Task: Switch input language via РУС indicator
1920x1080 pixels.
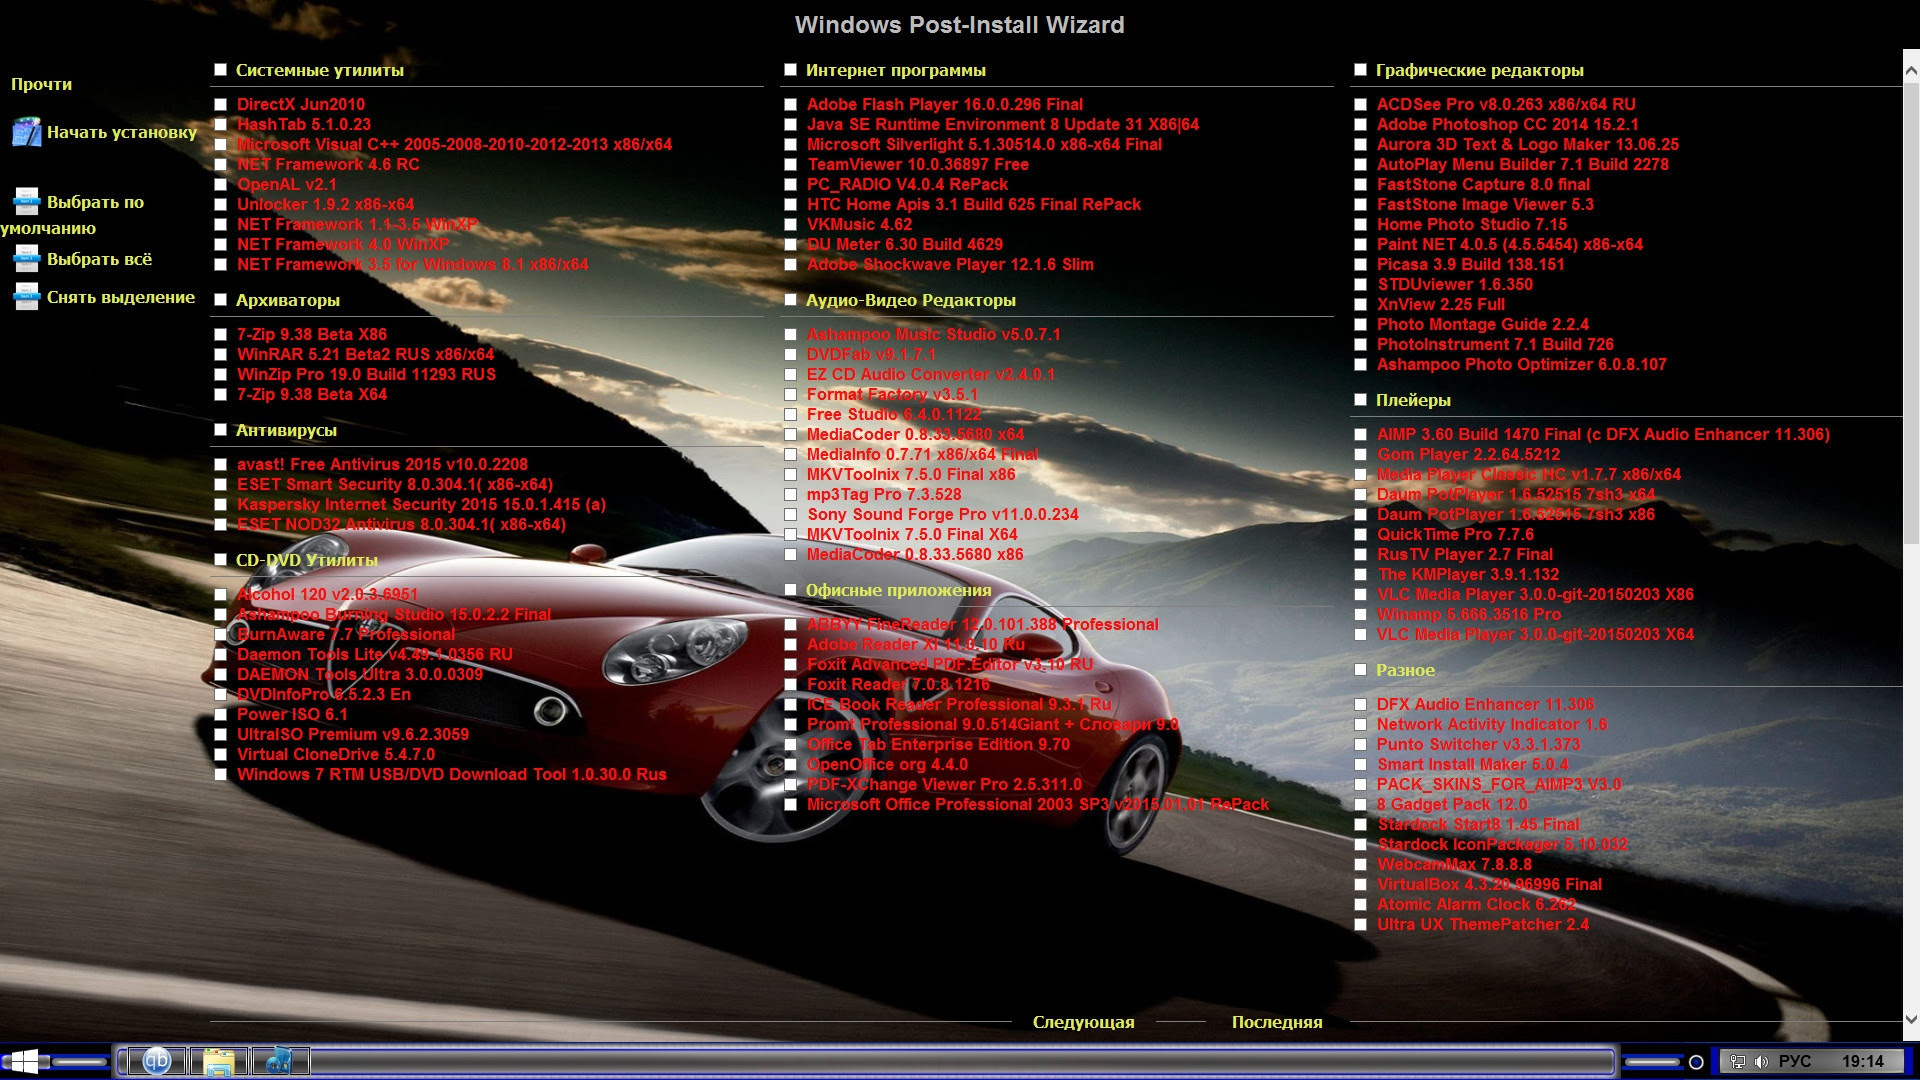Action: (1795, 1062)
